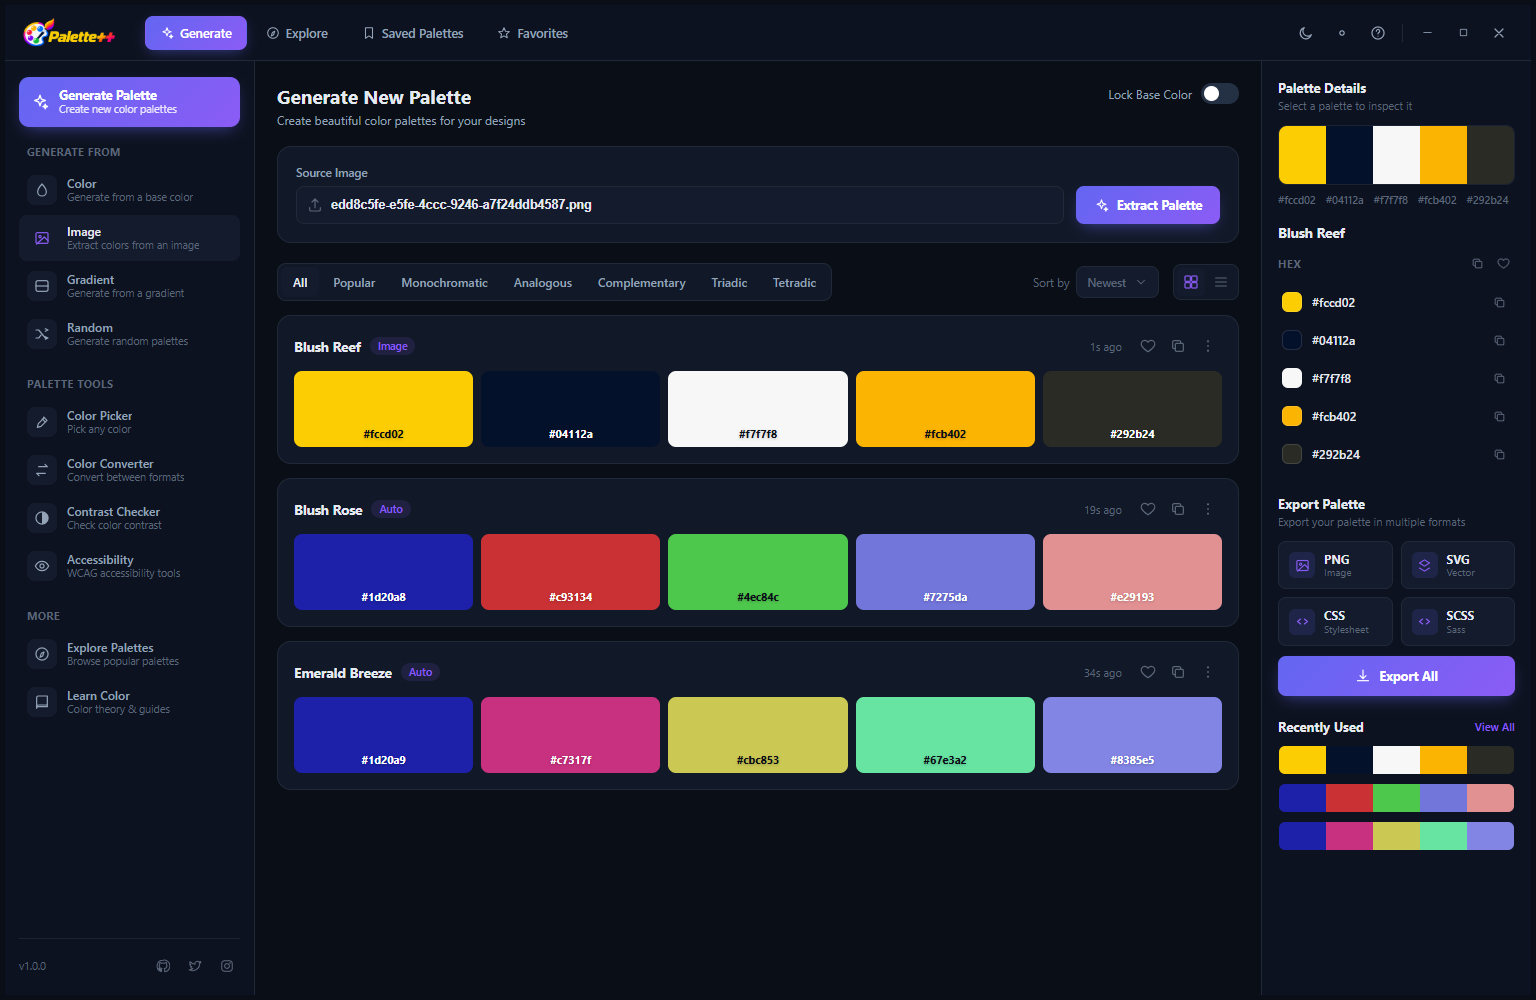
Task: Select Gradient generation source
Action: pyautogui.click(x=129, y=286)
